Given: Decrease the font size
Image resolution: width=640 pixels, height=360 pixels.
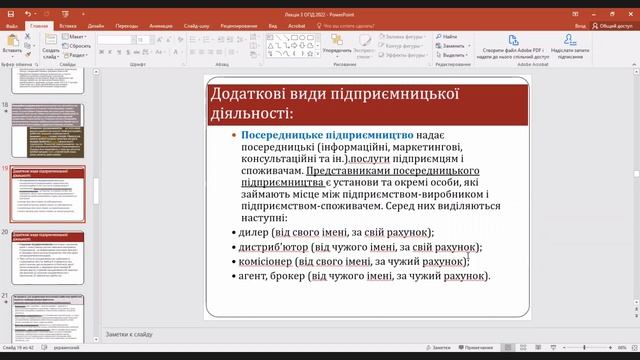Looking at the screenshot, I should coord(169,40).
